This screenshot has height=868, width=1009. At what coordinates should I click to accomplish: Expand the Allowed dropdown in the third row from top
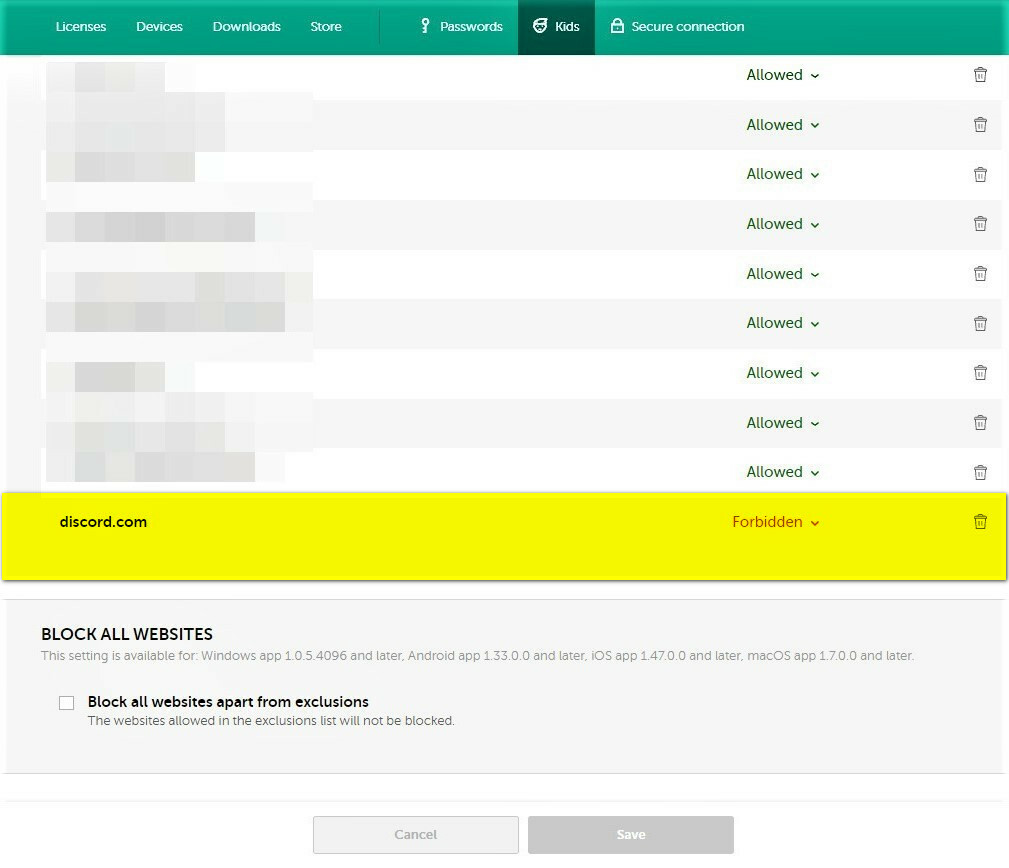point(782,174)
